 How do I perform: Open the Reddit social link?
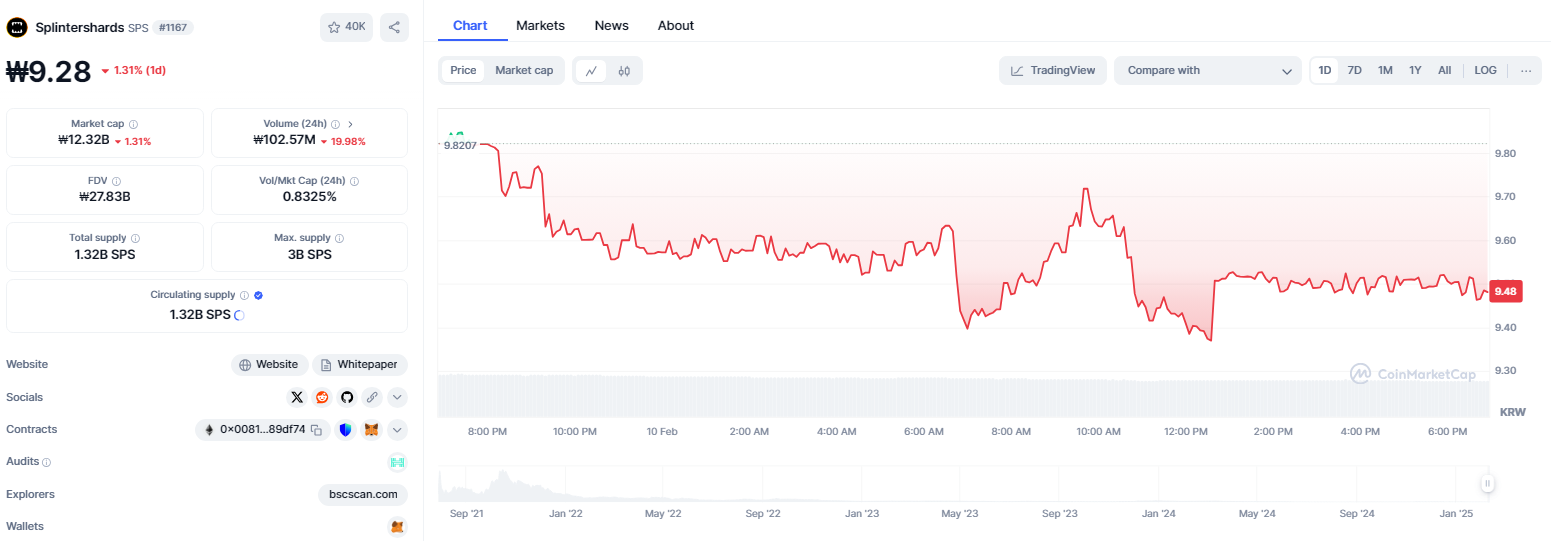(x=322, y=397)
